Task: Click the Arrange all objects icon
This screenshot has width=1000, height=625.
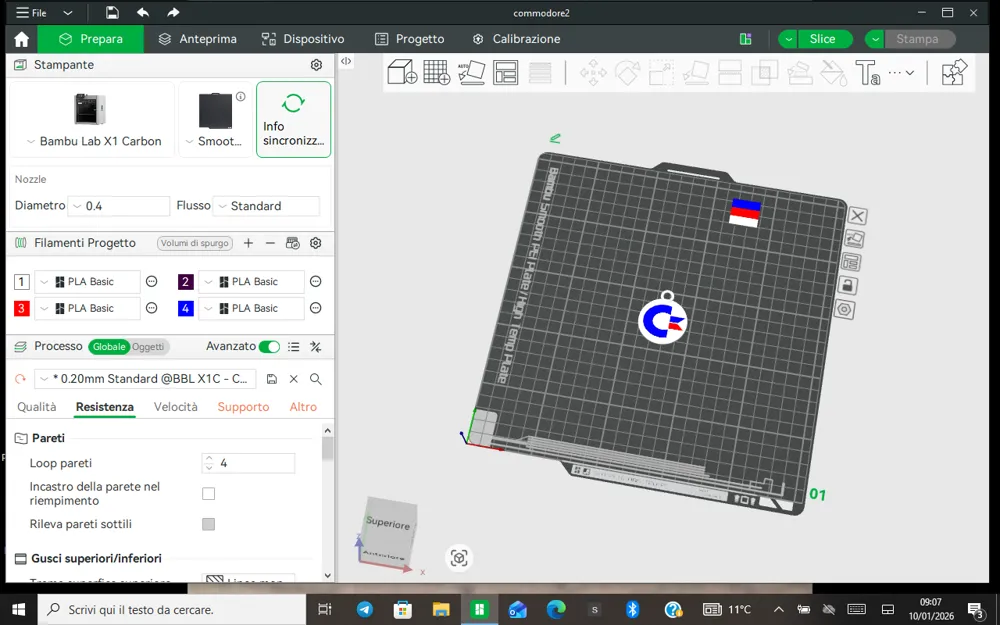Action: [x=506, y=72]
